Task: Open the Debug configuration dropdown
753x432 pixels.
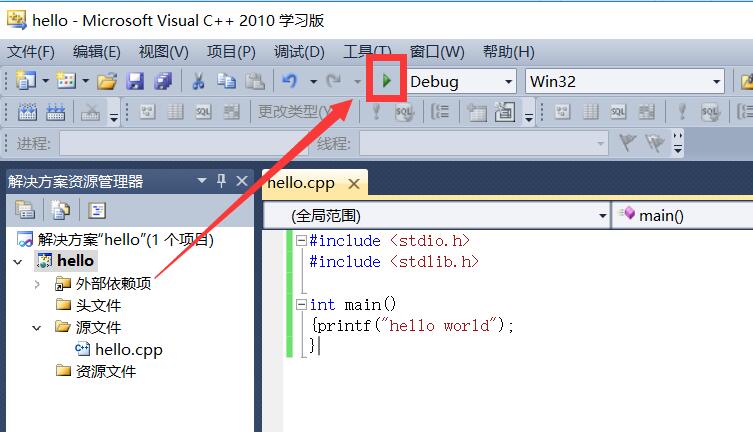Action: point(509,82)
